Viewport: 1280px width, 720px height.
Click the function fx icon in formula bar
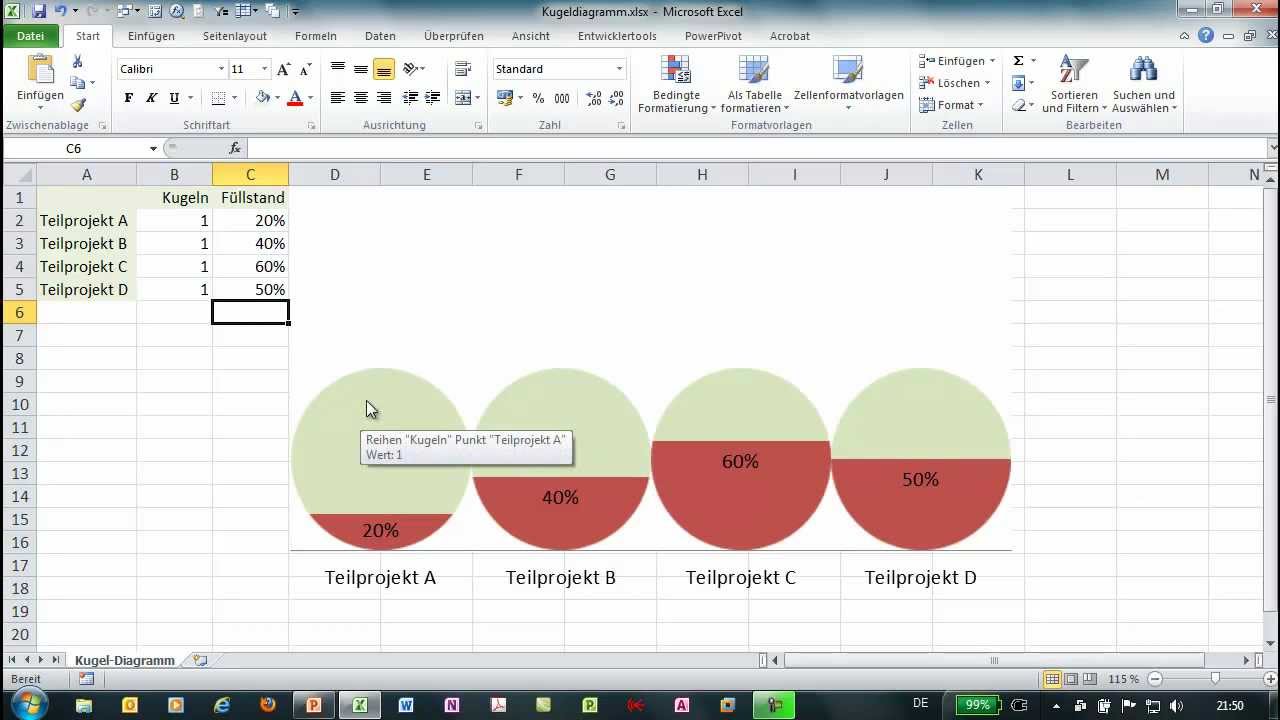[x=235, y=148]
